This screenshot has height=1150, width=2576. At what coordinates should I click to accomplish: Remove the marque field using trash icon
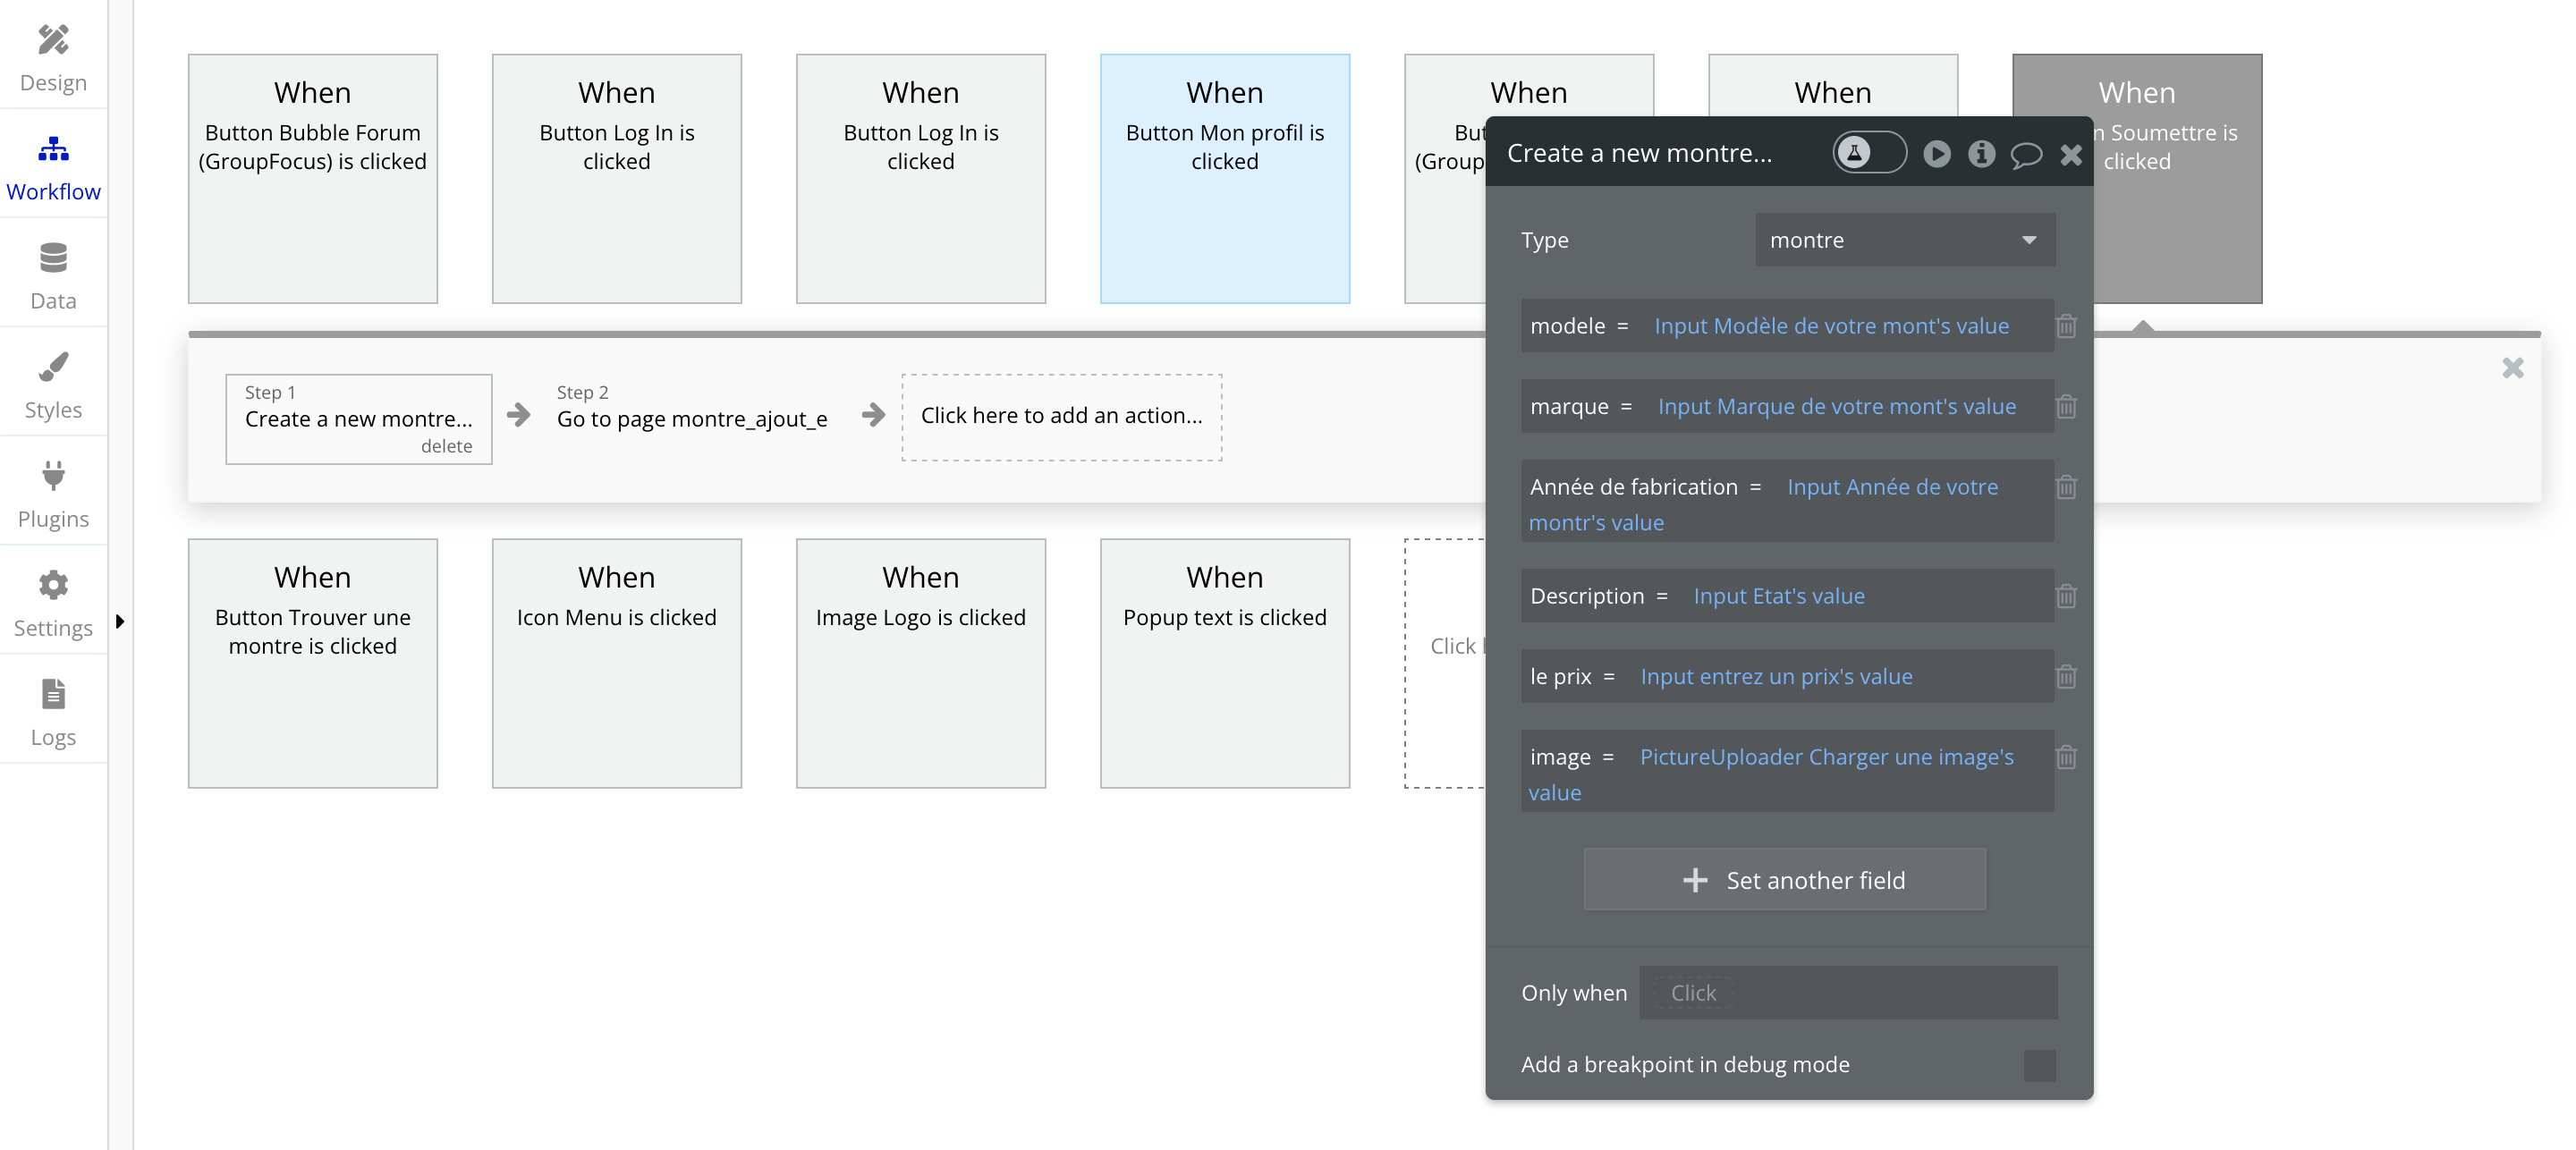tap(2066, 407)
